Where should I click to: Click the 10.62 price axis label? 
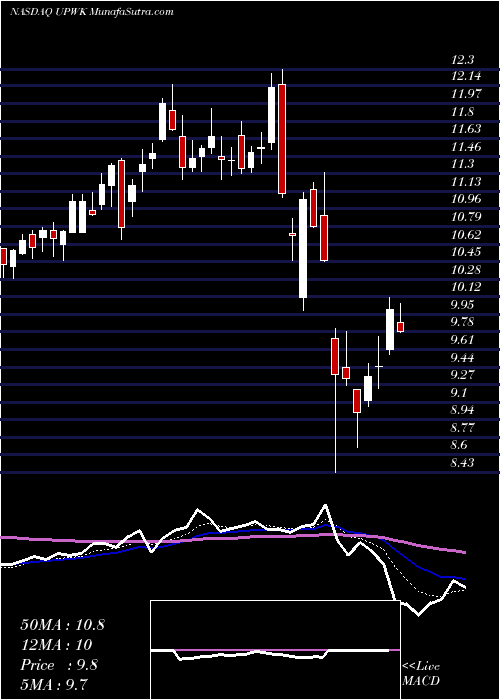[x=467, y=234]
